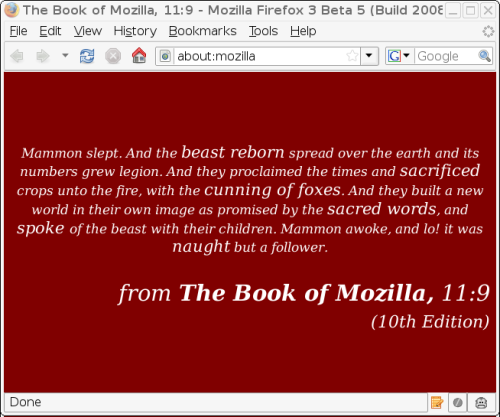The image size is (500, 417).
Task: Click the word 'sacrificed'
Action: click(440, 170)
